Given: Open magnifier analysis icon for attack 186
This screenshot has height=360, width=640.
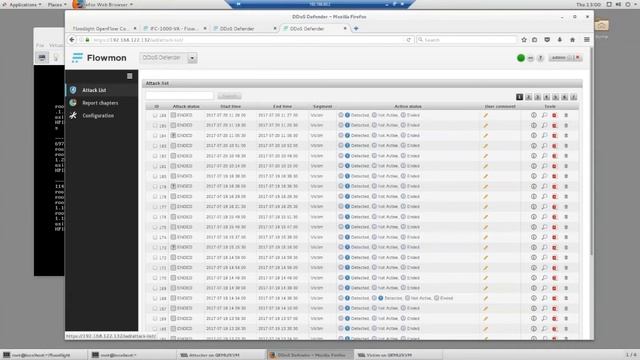Looking at the screenshot, I should pyautogui.click(x=544, y=115).
